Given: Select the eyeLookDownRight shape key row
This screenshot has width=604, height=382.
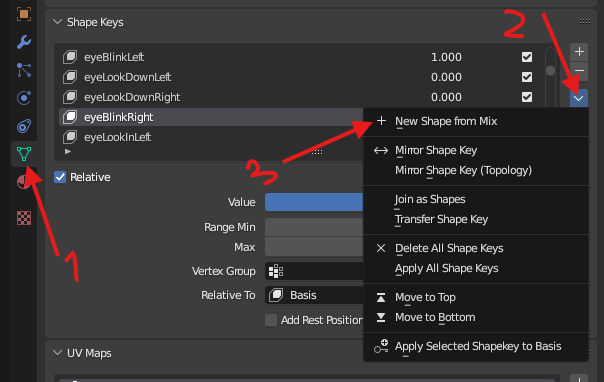Looking at the screenshot, I should tap(300, 97).
